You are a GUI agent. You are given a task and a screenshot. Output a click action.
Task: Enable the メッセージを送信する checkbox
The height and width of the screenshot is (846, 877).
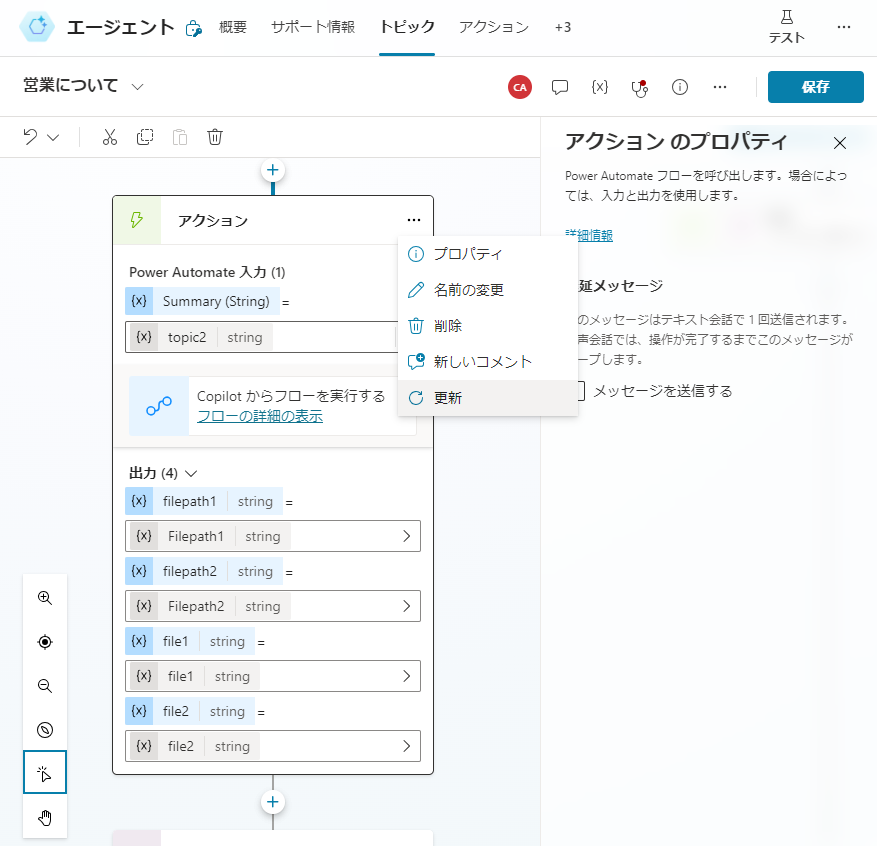578,391
